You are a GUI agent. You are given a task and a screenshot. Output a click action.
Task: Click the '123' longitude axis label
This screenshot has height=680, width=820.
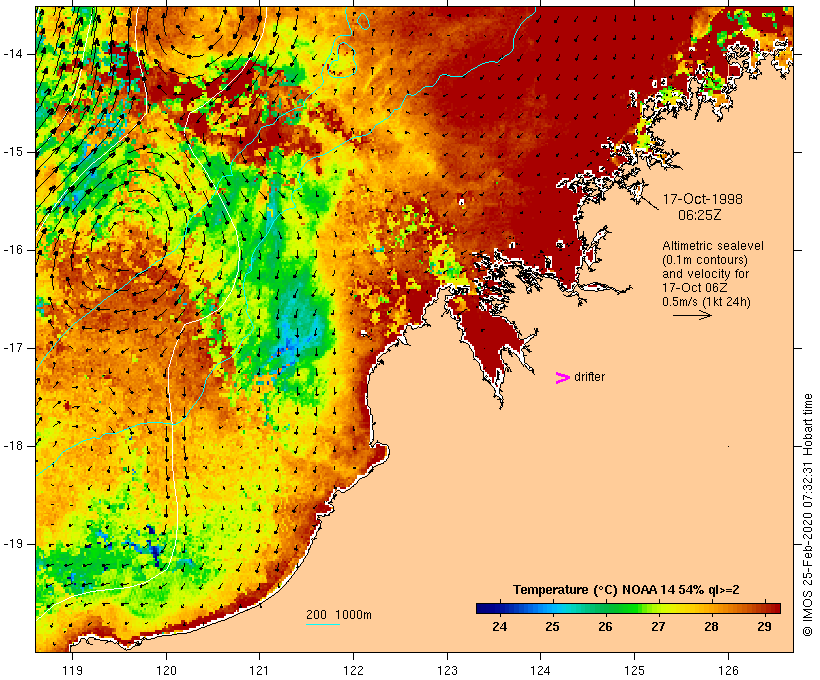pos(447,670)
